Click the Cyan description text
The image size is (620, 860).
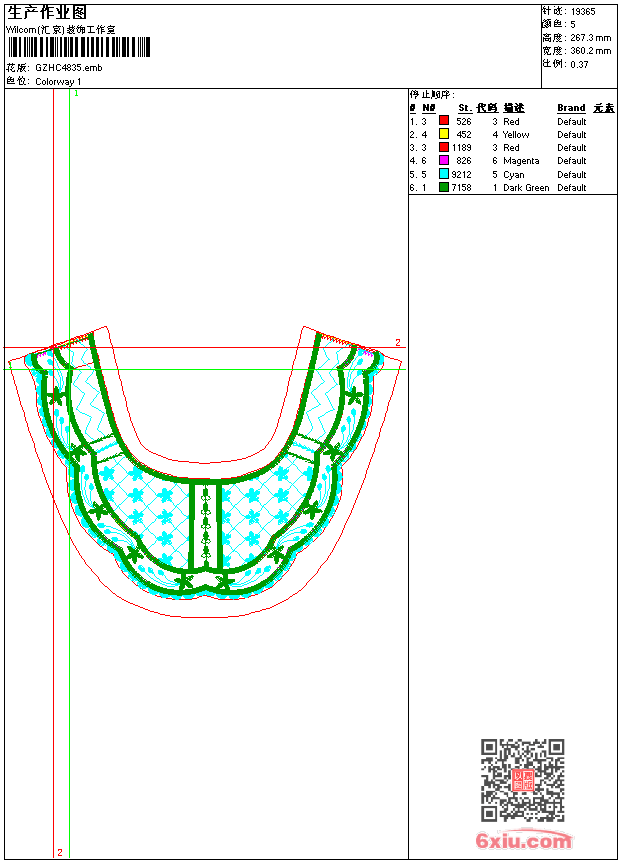pyautogui.click(x=514, y=175)
